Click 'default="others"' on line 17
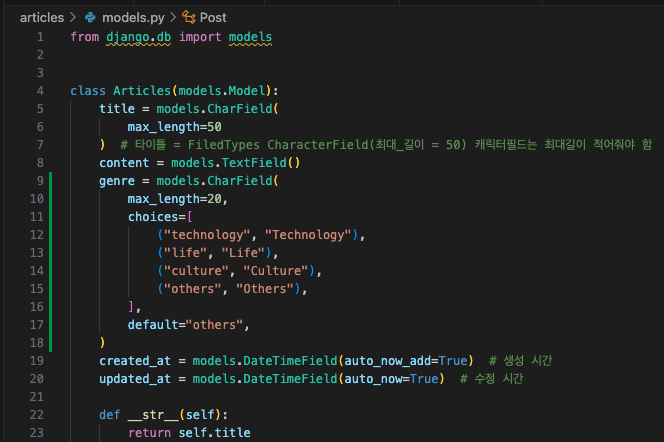 pos(185,325)
